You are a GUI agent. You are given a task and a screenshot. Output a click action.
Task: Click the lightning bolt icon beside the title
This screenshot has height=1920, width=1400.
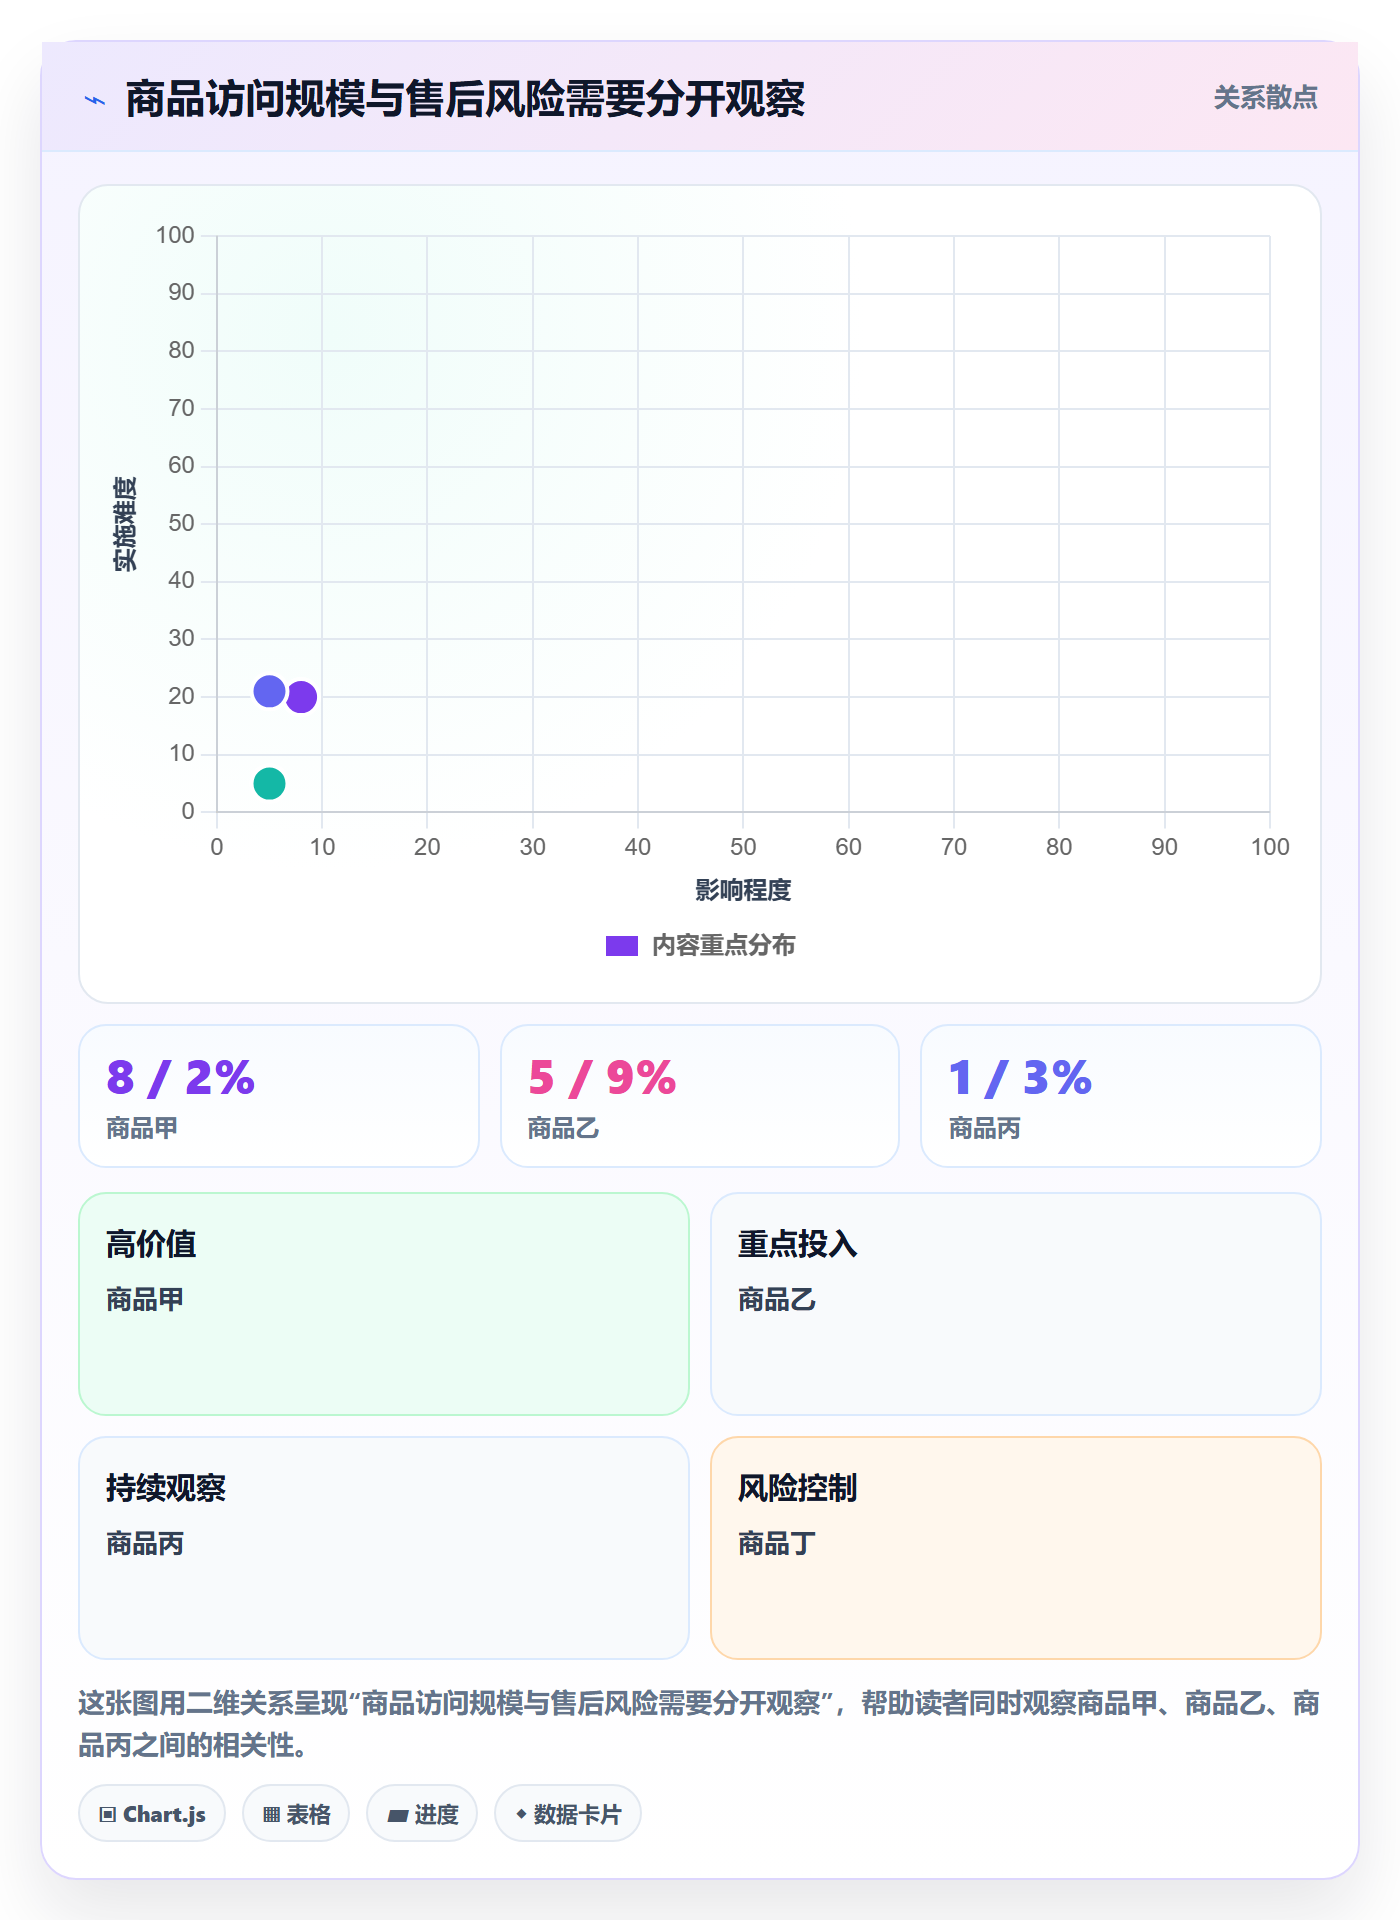95,100
